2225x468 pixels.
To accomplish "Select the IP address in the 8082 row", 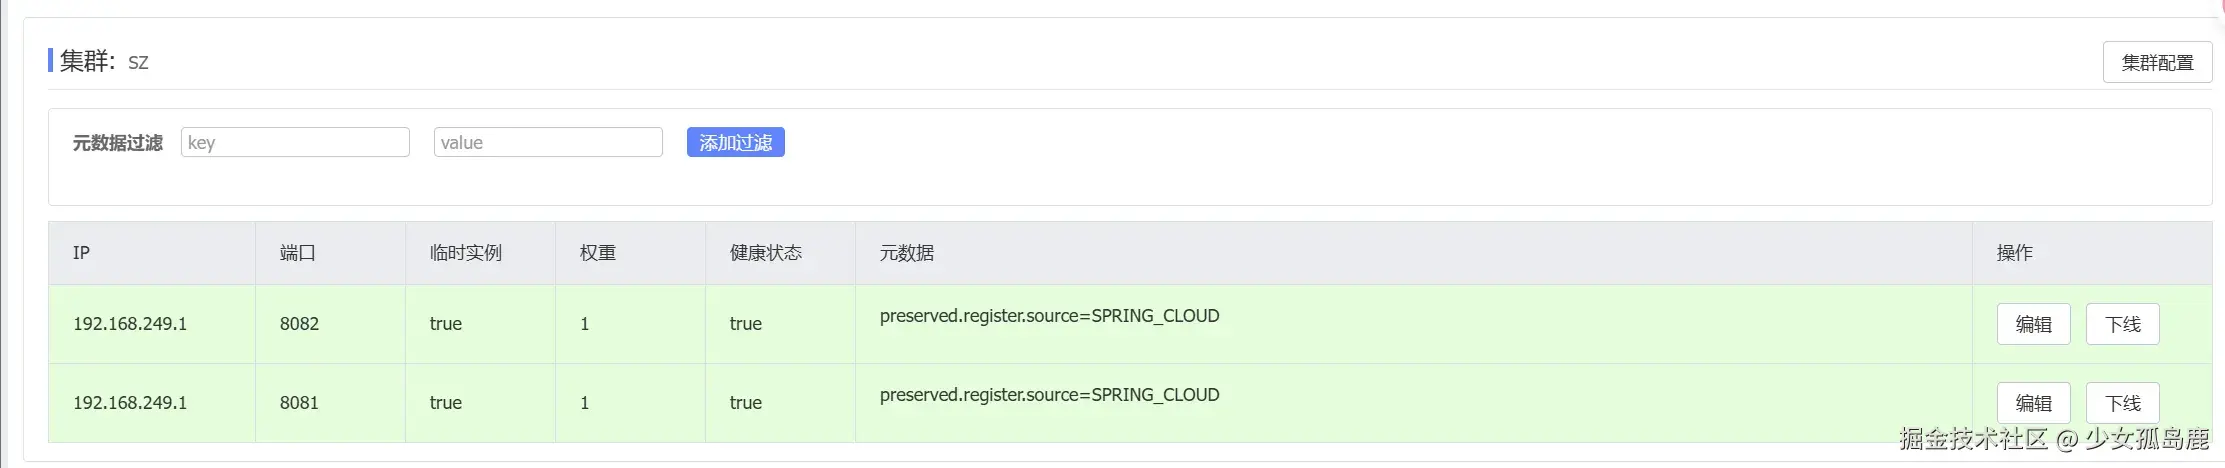I will pyautogui.click(x=130, y=324).
